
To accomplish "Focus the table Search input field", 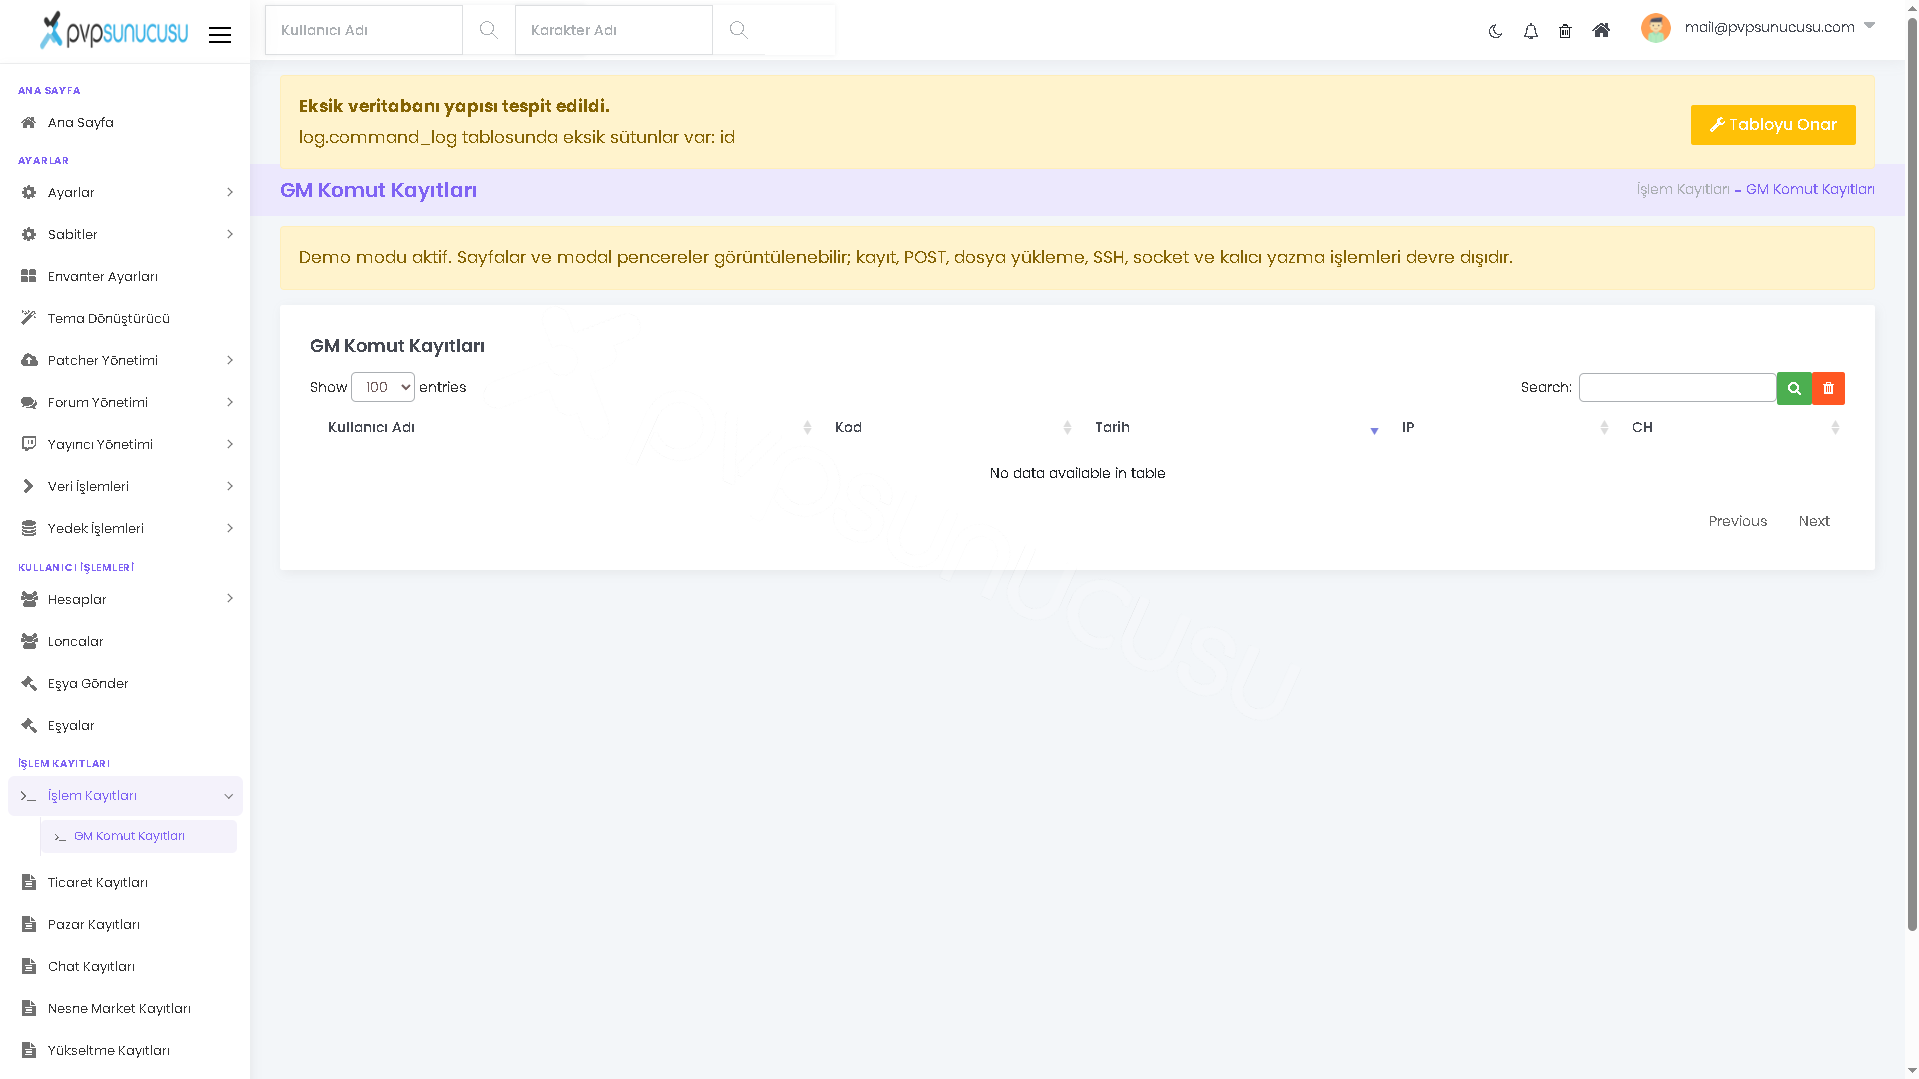I will tap(1677, 387).
